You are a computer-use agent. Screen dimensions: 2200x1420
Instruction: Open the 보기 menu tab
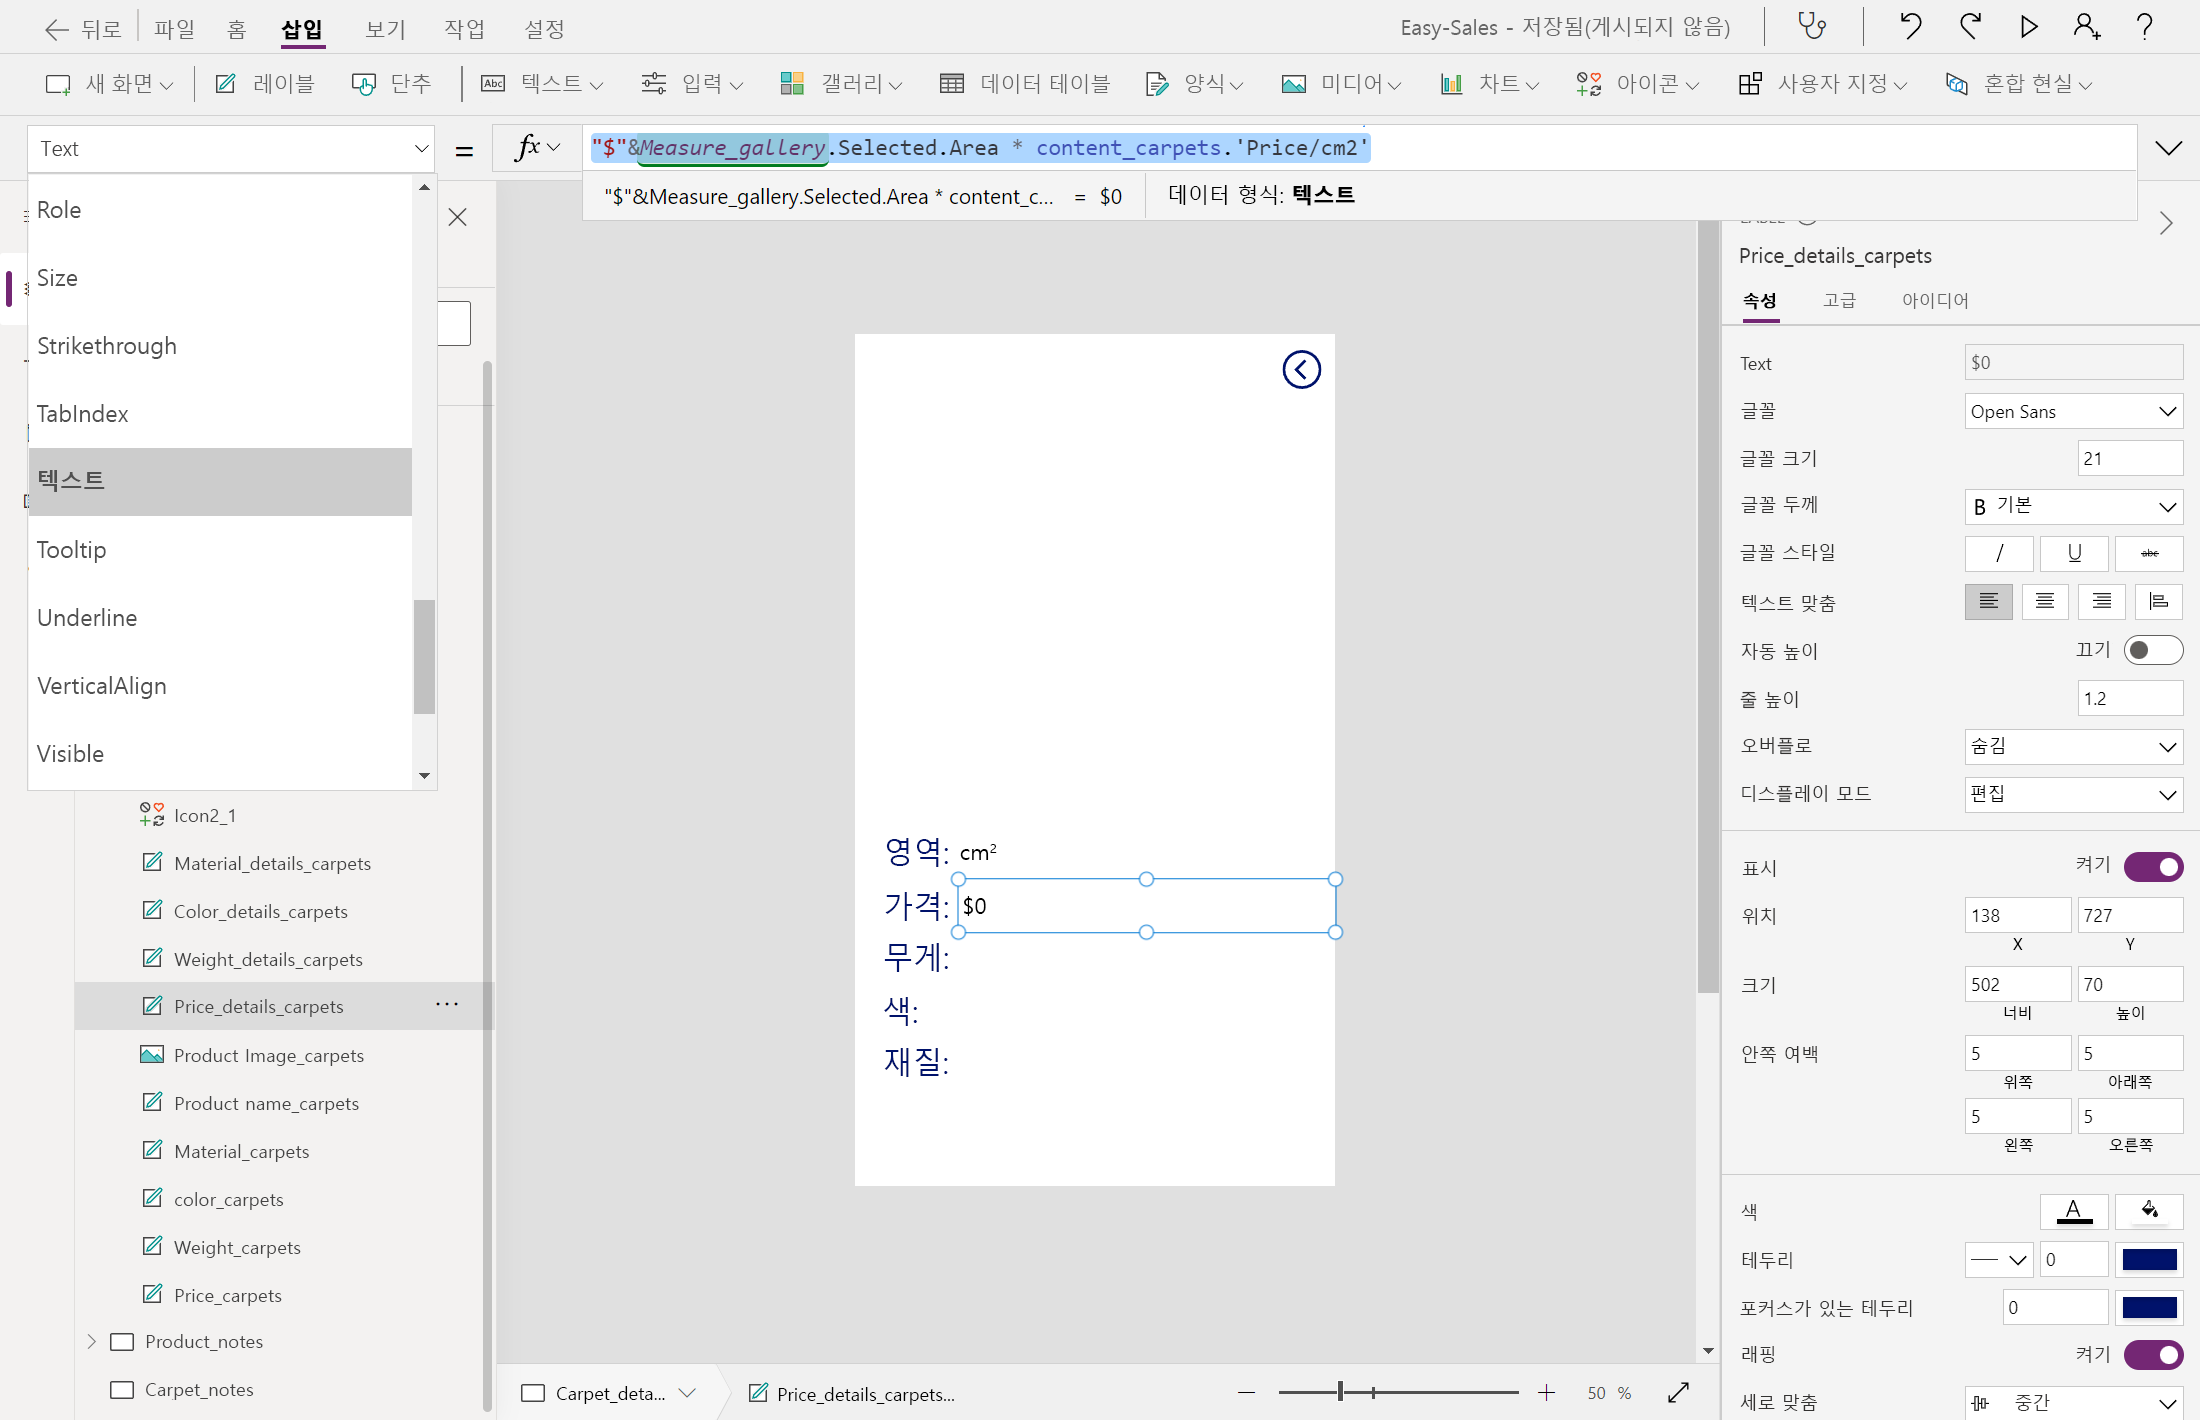point(385,29)
